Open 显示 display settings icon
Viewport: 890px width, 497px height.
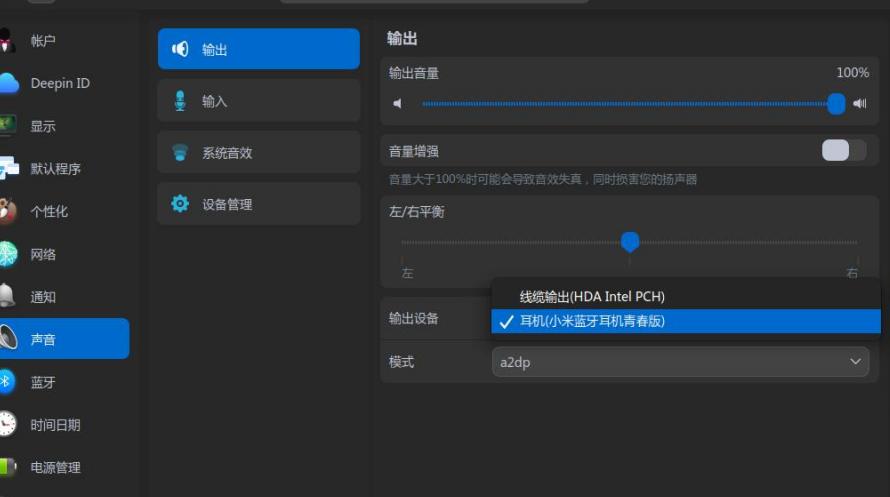click(x=8, y=125)
